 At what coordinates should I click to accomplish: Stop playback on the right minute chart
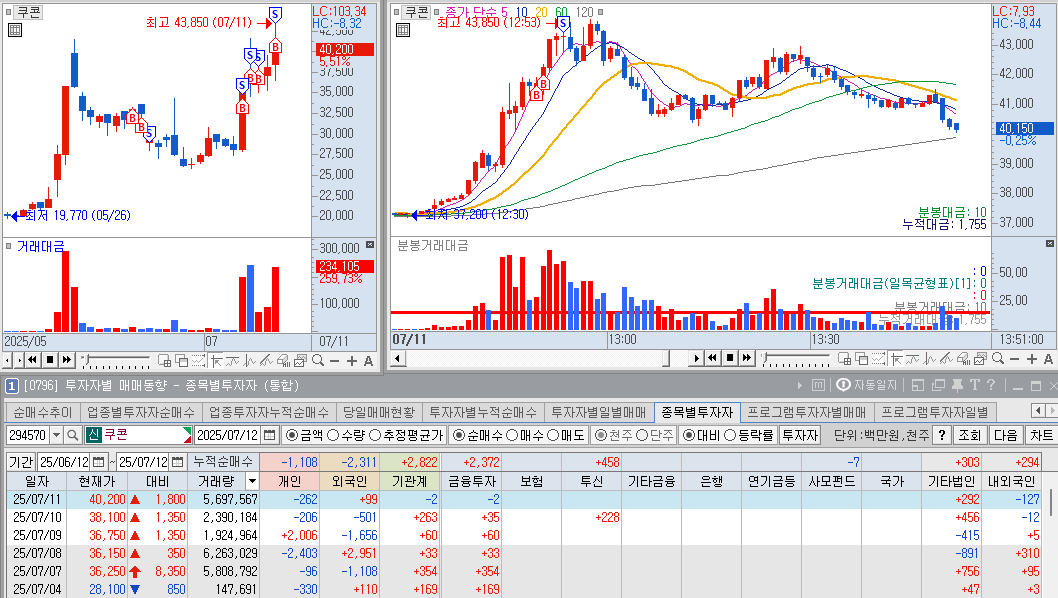tap(729, 358)
